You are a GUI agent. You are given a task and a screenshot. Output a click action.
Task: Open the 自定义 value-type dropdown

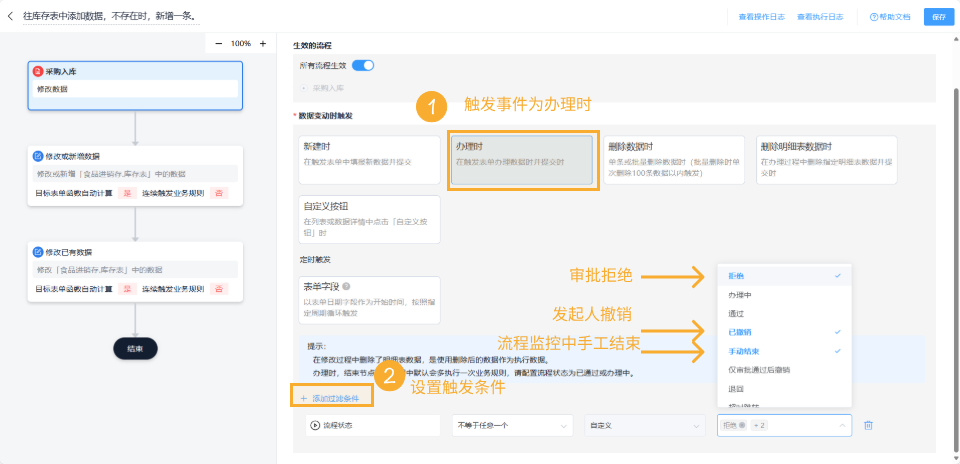click(645, 425)
